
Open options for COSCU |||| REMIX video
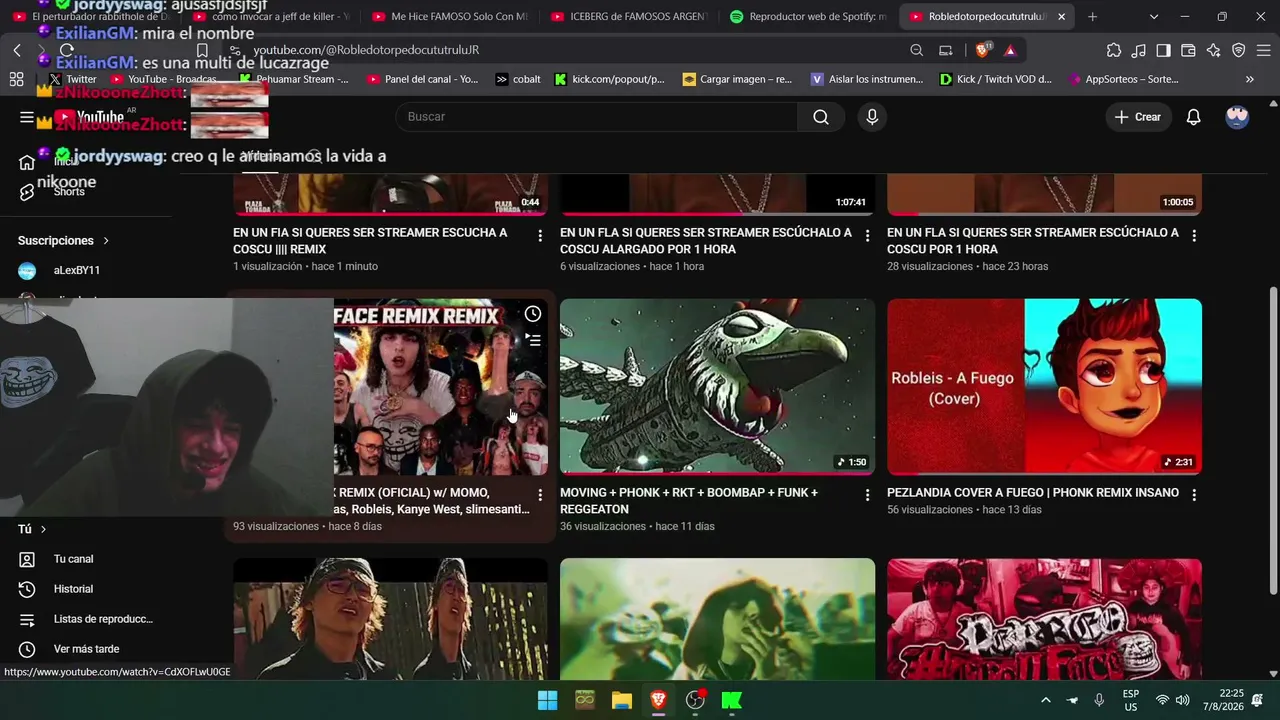540,236
